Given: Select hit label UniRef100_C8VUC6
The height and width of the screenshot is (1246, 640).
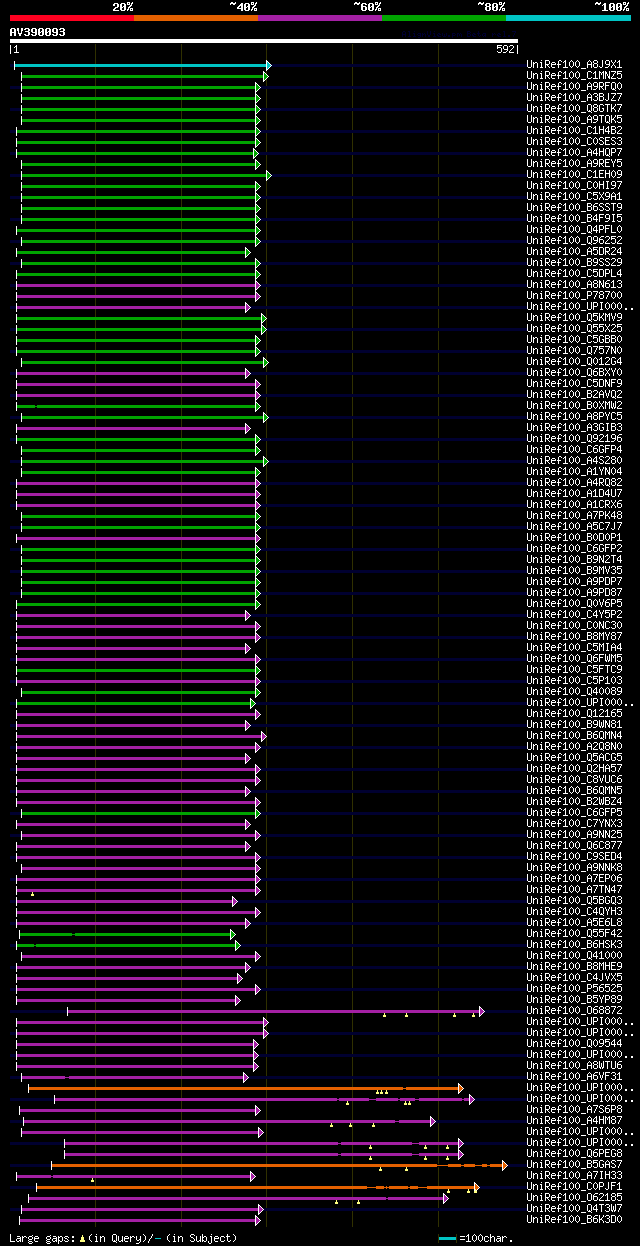Looking at the screenshot, I should pos(574,780).
